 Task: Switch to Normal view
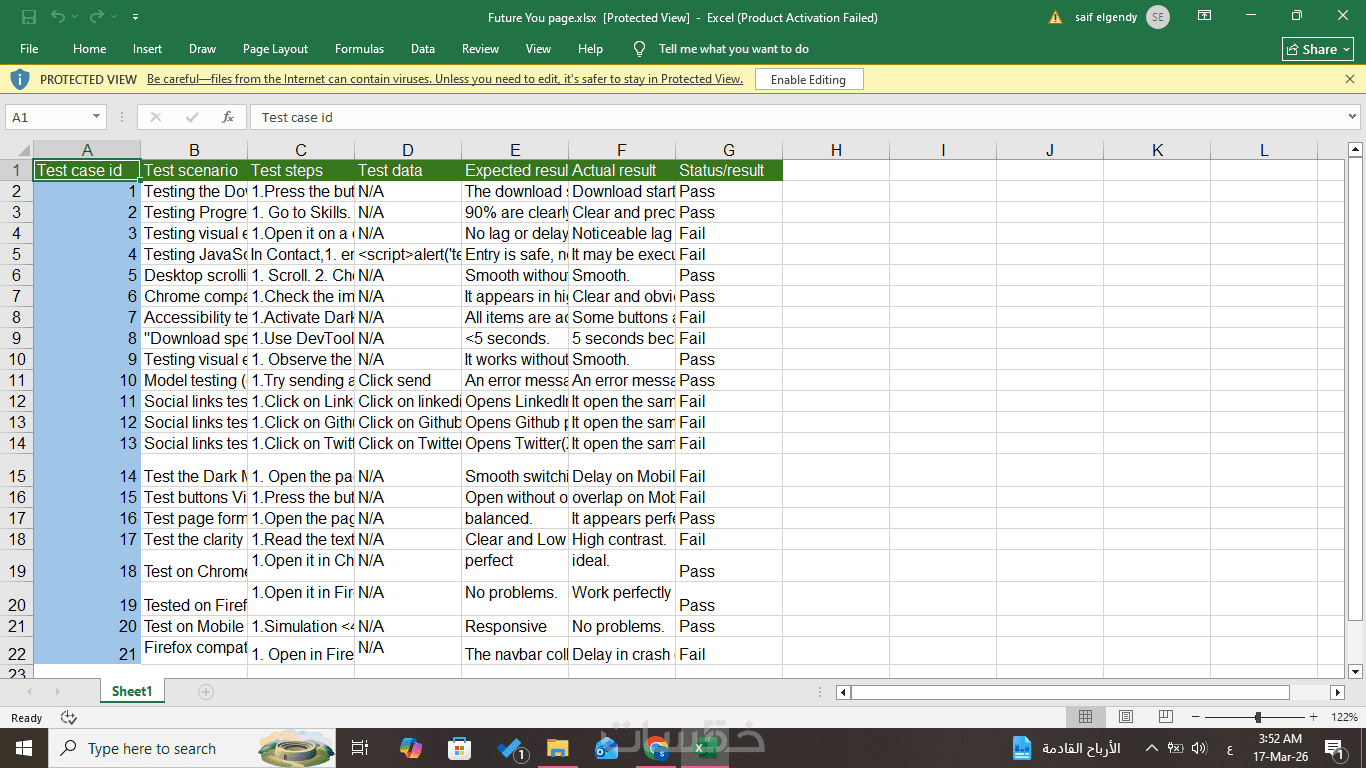1085,717
